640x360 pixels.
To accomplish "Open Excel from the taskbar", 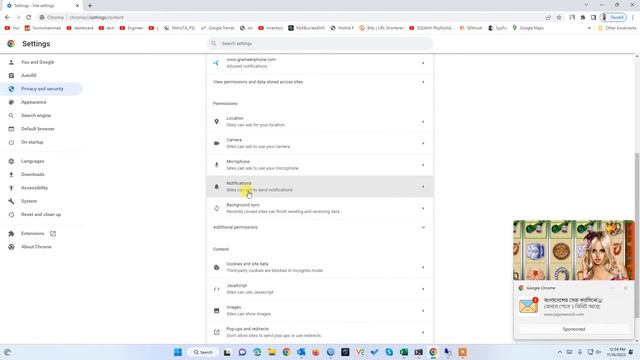I will tap(404, 352).
